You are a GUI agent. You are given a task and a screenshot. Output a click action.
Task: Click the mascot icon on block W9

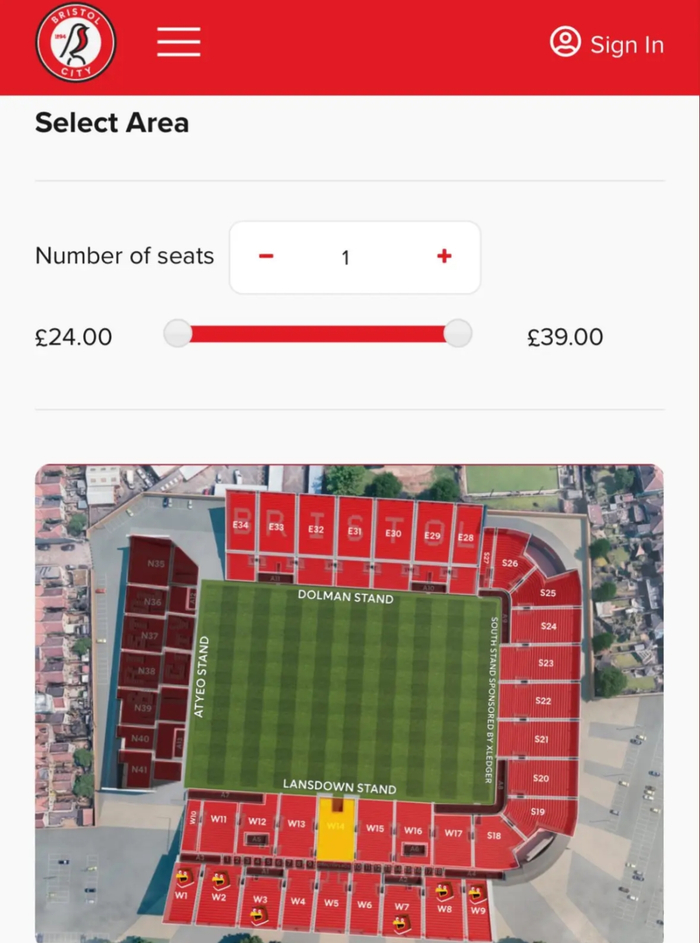tap(477, 893)
